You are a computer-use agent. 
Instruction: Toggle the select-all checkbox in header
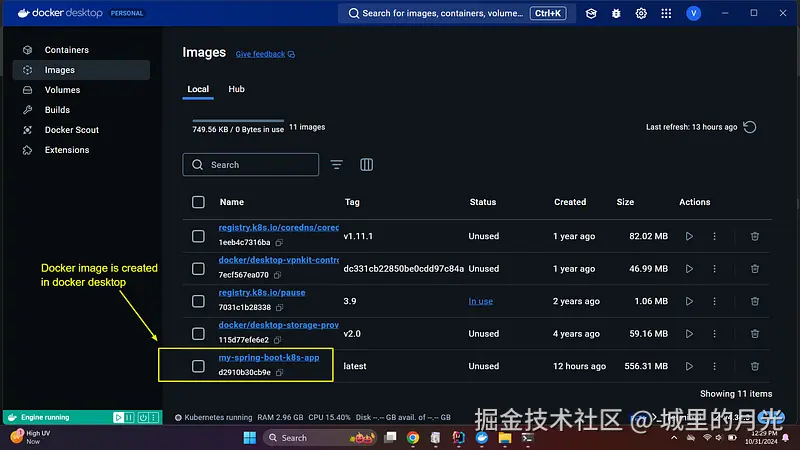(x=198, y=202)
